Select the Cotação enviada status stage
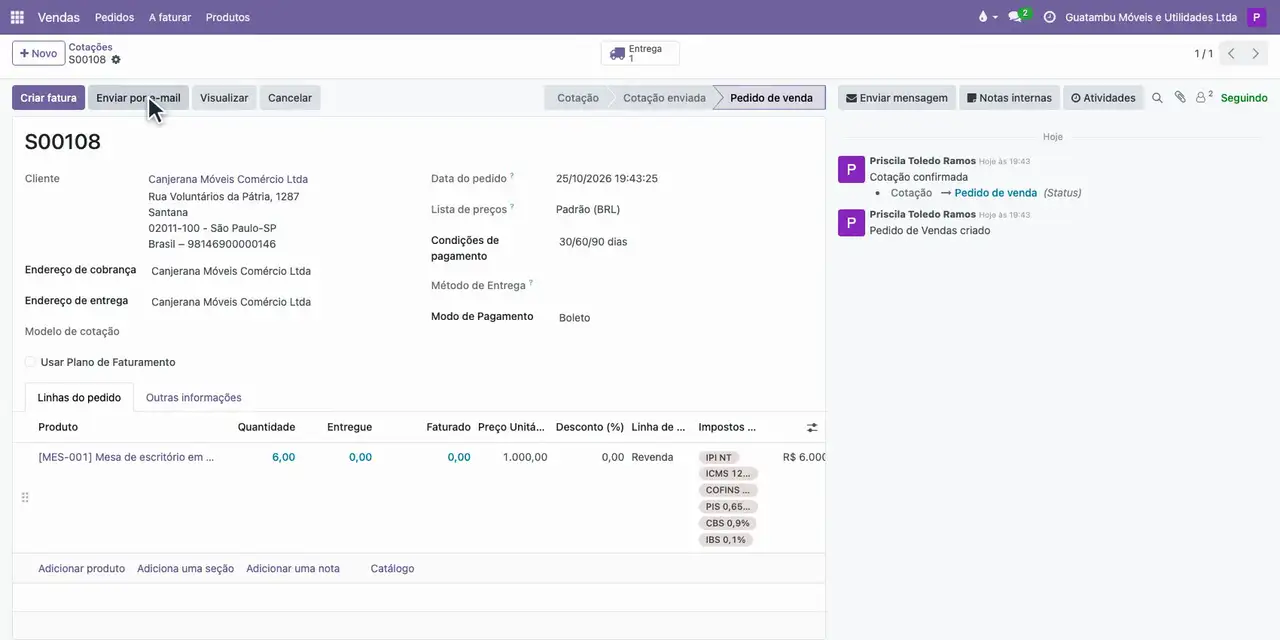This screenshot has height=640, width=1280. 664,98
